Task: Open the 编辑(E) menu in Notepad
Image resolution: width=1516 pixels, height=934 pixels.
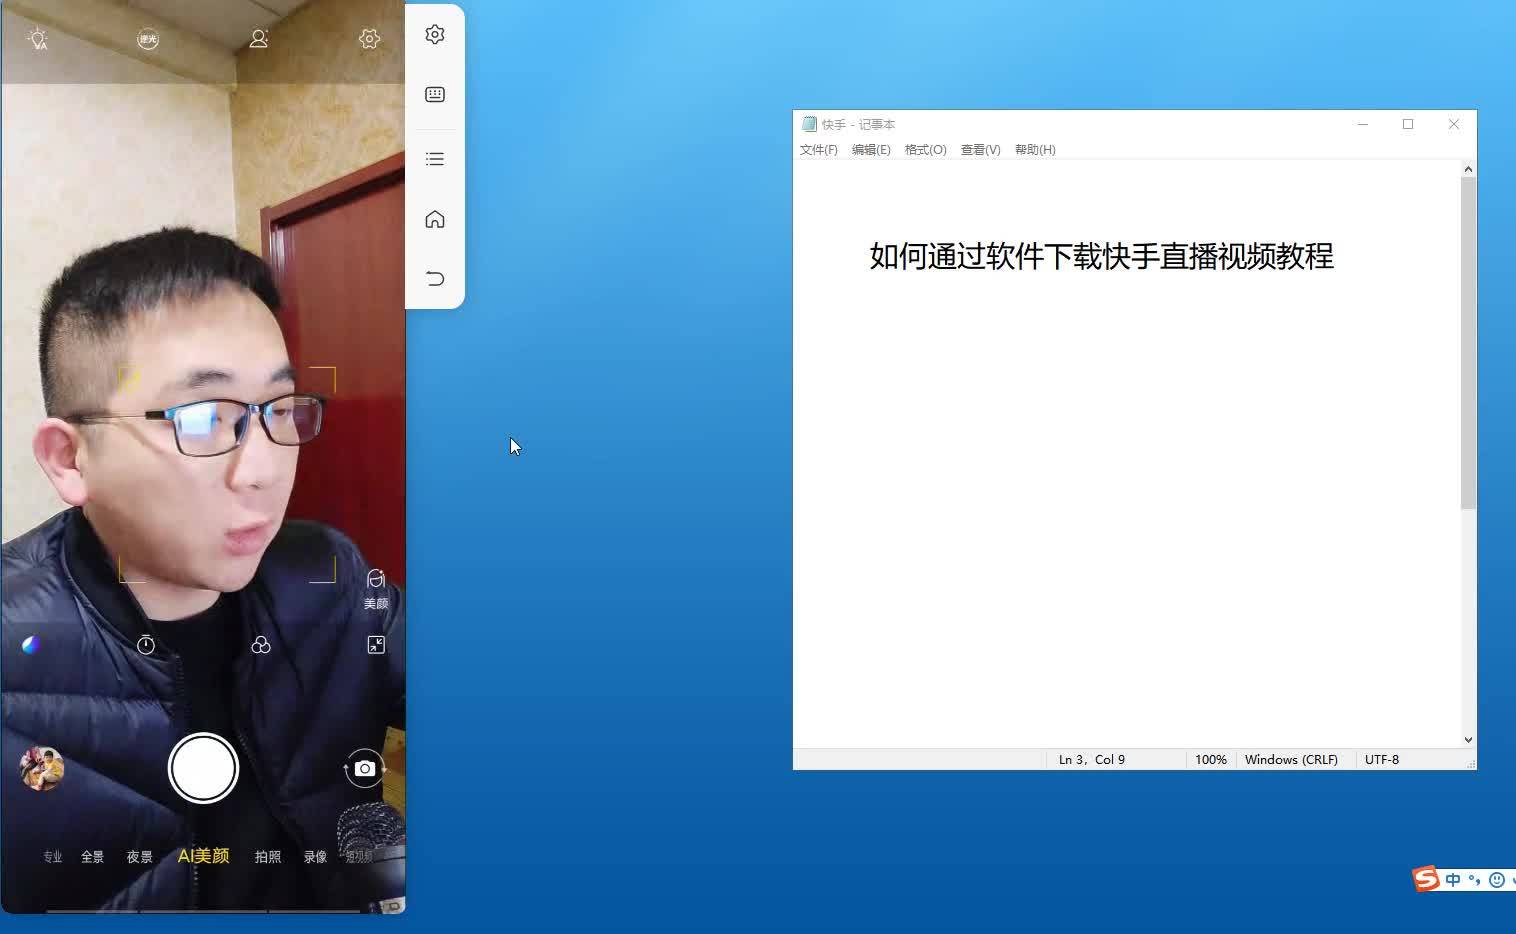Action: click(871, 150)
